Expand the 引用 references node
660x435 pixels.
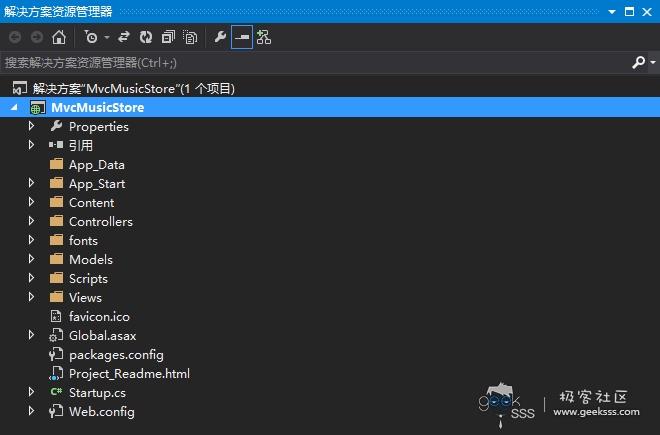31,145
